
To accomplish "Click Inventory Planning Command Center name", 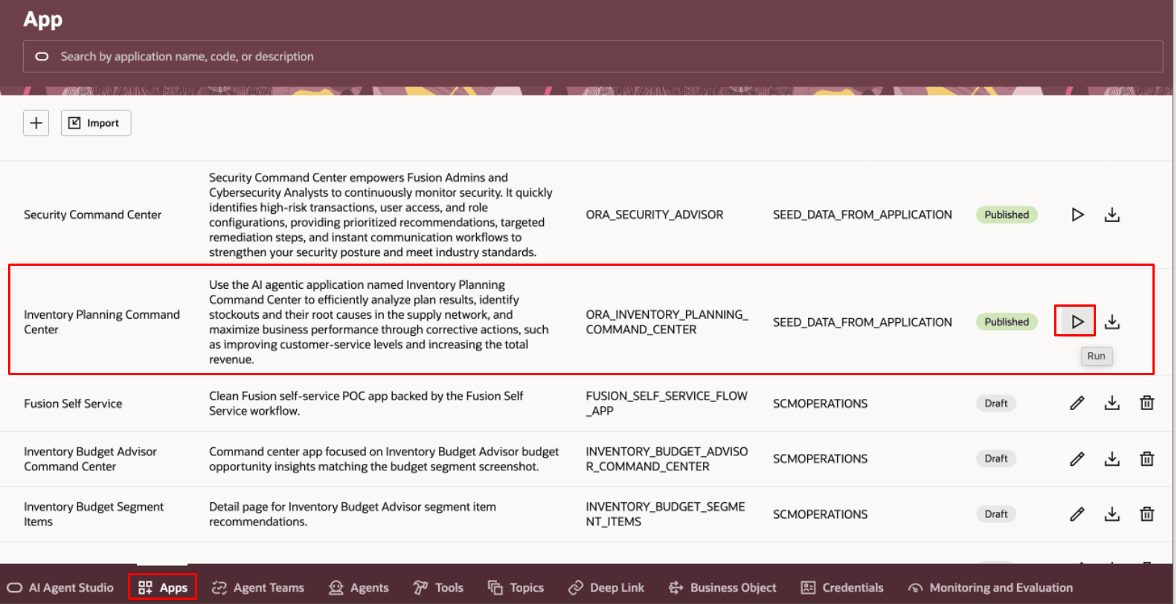I will (x=102, y=322).
